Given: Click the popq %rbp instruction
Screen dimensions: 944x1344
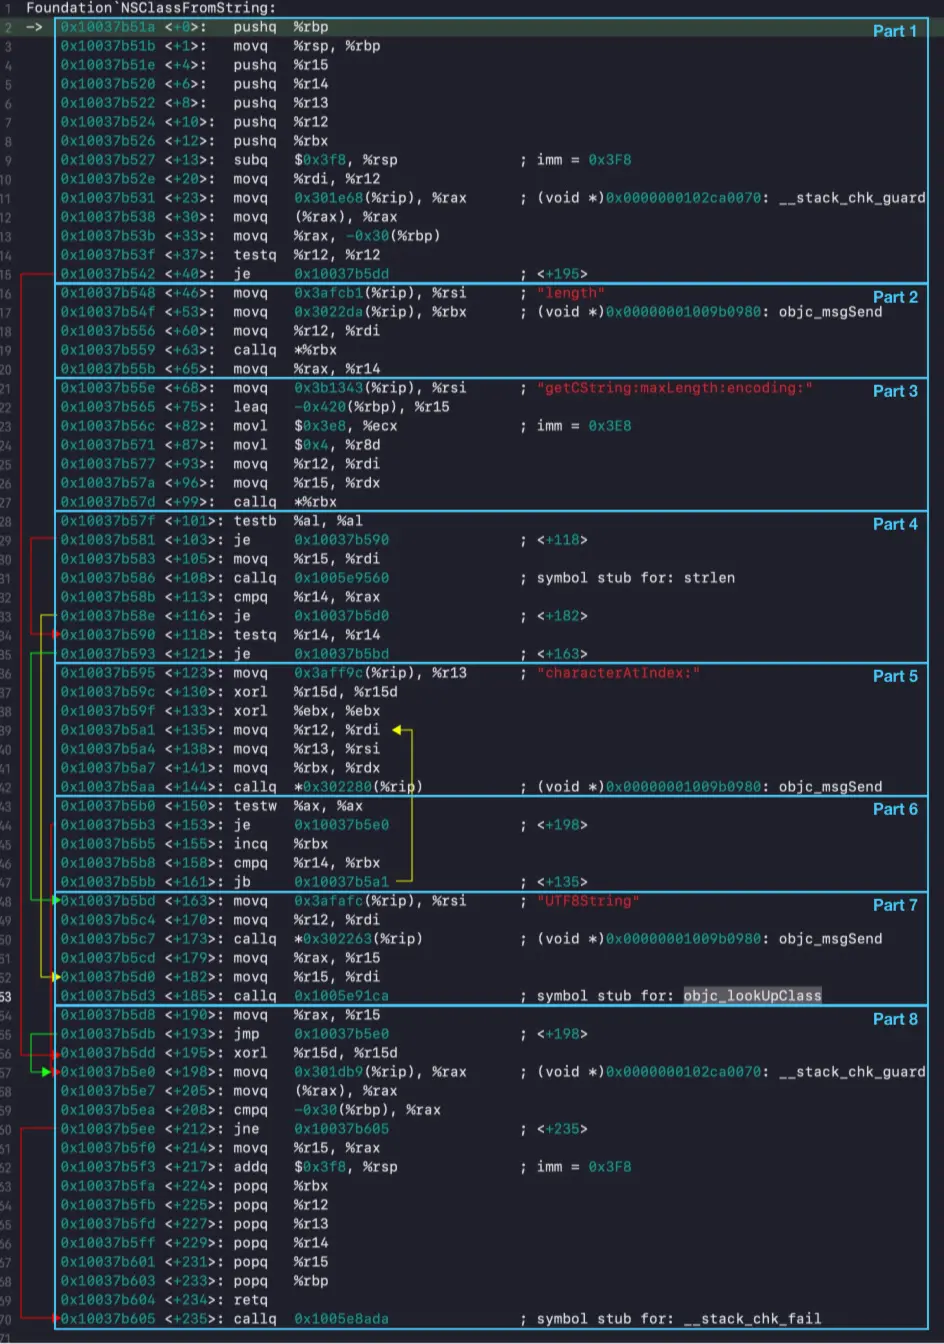Looking at the screenshot, I should coord(280,1281).
